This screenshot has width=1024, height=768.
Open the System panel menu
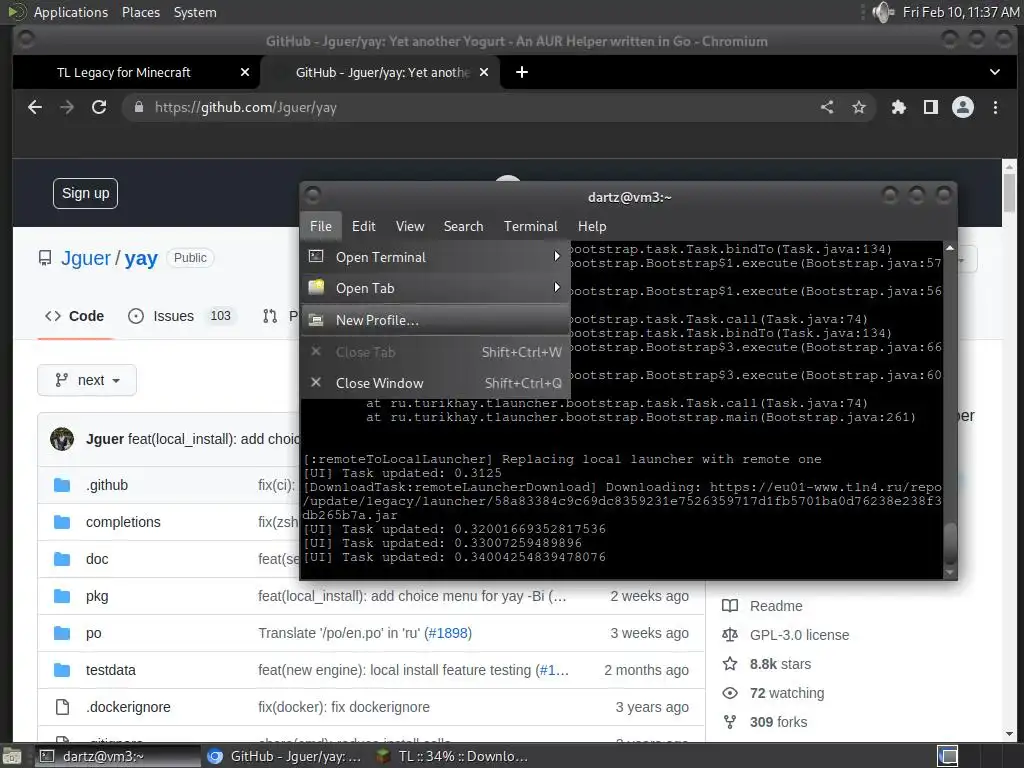click(x=195, y=12)
